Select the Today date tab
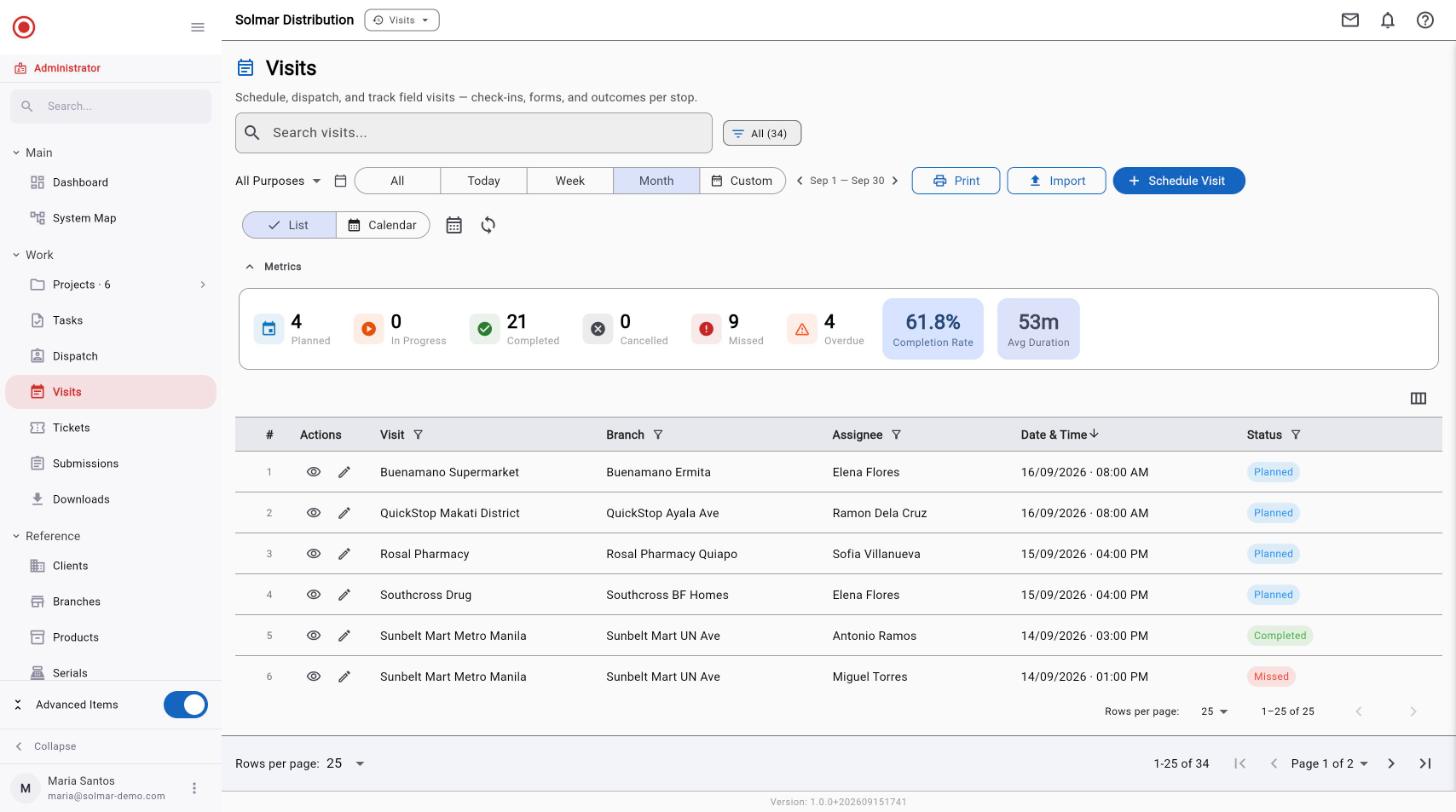 (483, 181)
